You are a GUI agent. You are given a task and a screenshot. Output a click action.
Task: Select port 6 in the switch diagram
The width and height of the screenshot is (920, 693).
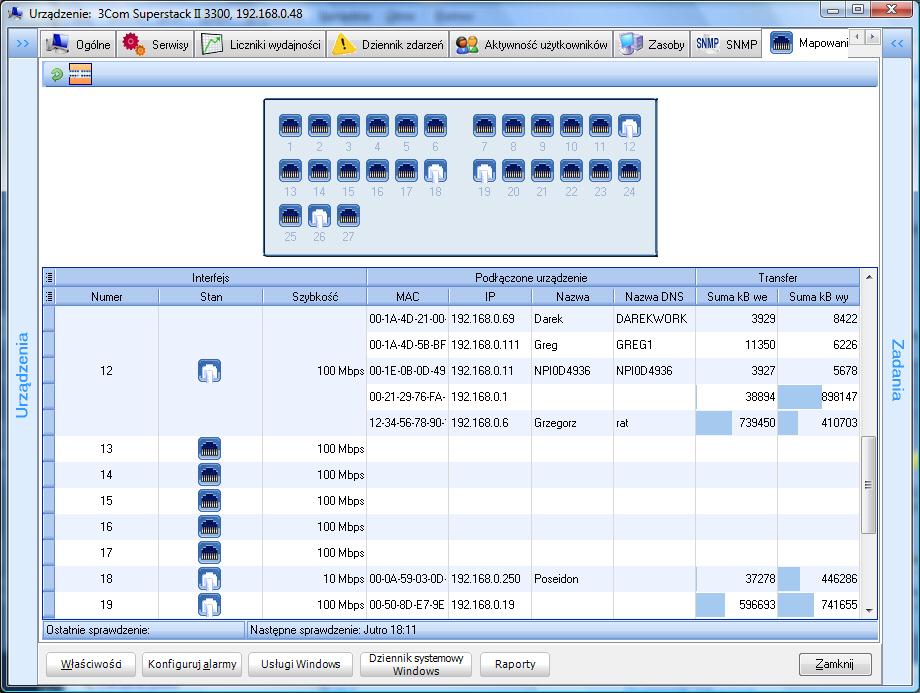[x=435, y=126]
